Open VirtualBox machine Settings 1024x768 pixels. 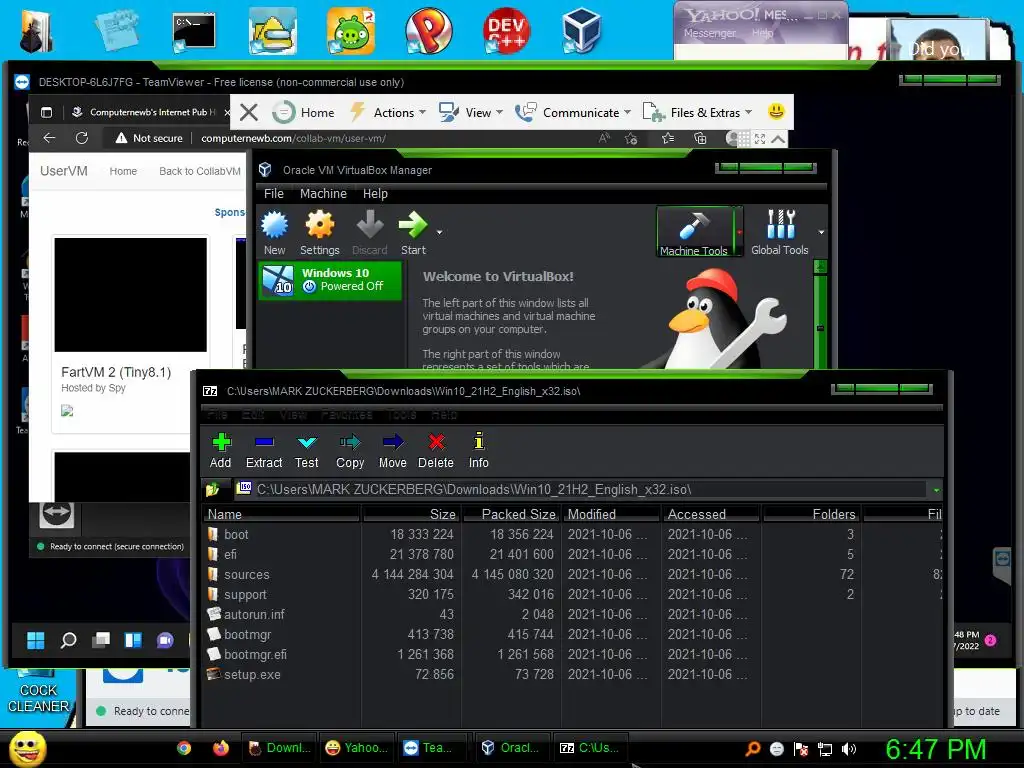319,232
